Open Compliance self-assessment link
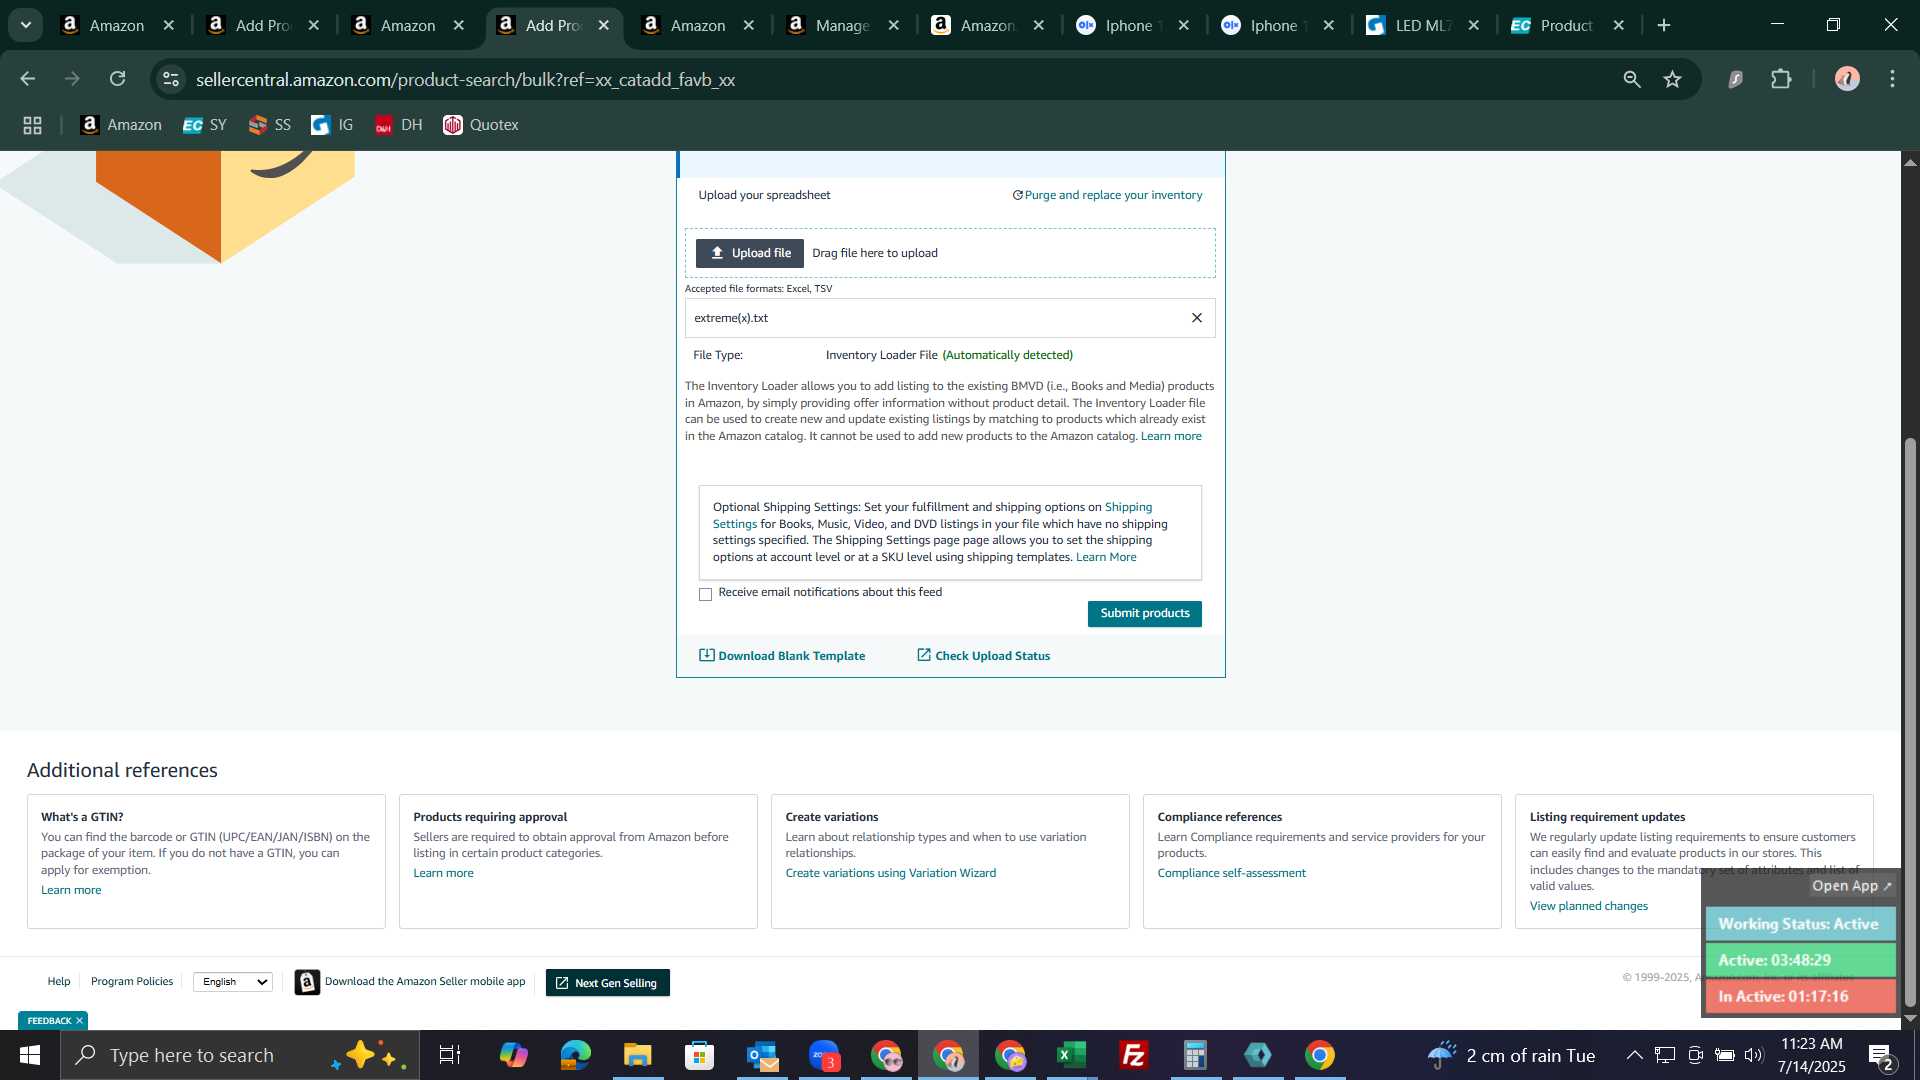1920x1080 pixels. pos(1231,873)
